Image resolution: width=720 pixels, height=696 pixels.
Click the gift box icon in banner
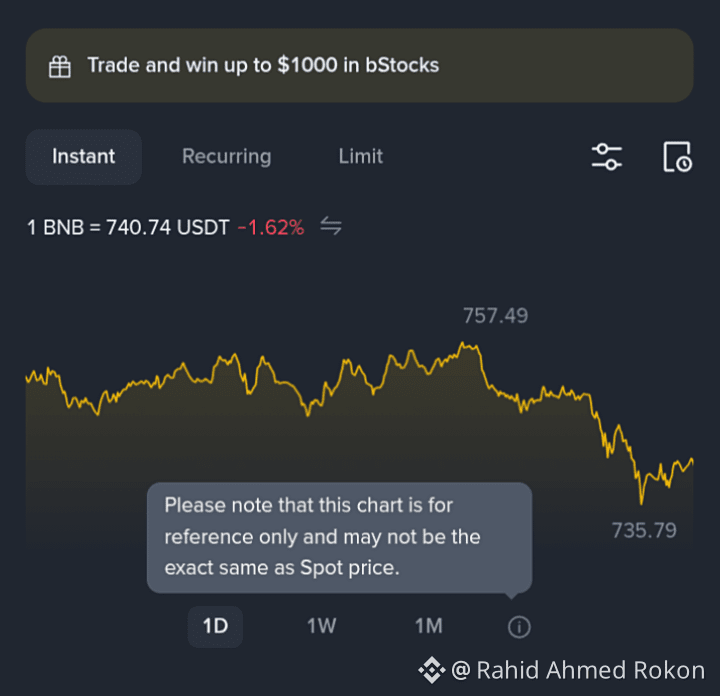(x=60, y=67)
